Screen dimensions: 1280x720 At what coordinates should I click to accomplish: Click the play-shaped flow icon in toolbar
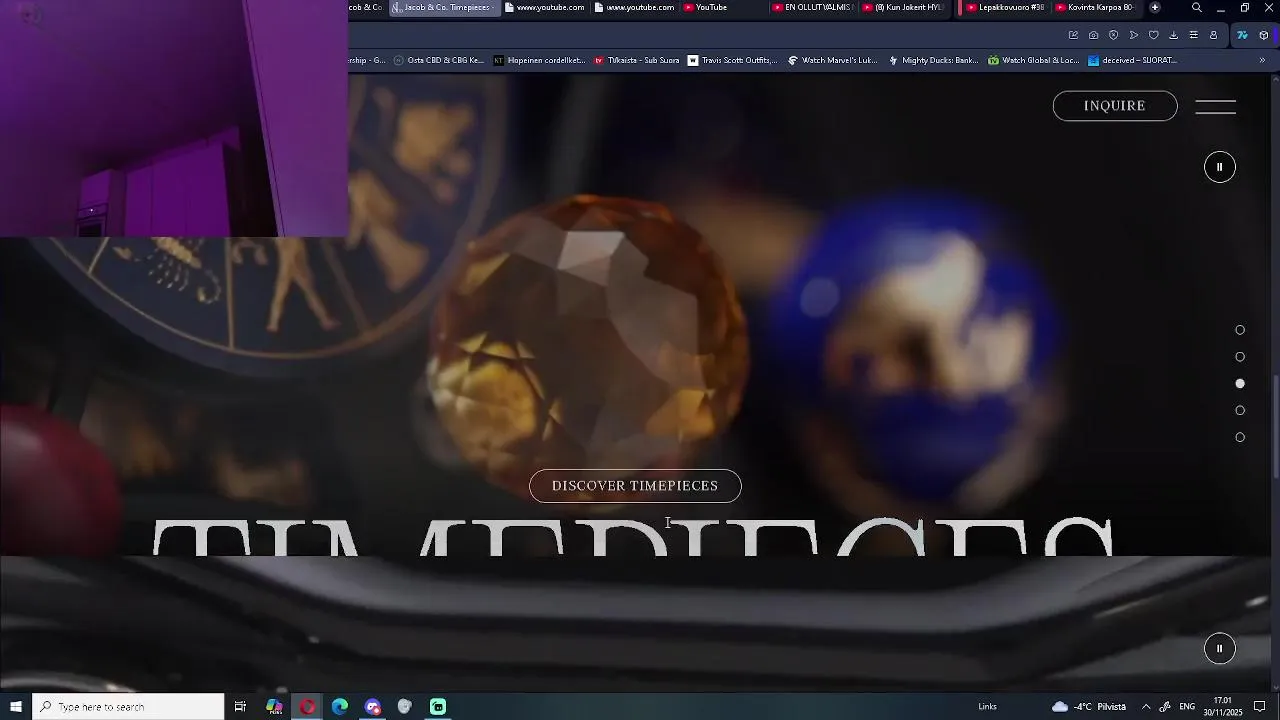click(x=1134, y=35)
